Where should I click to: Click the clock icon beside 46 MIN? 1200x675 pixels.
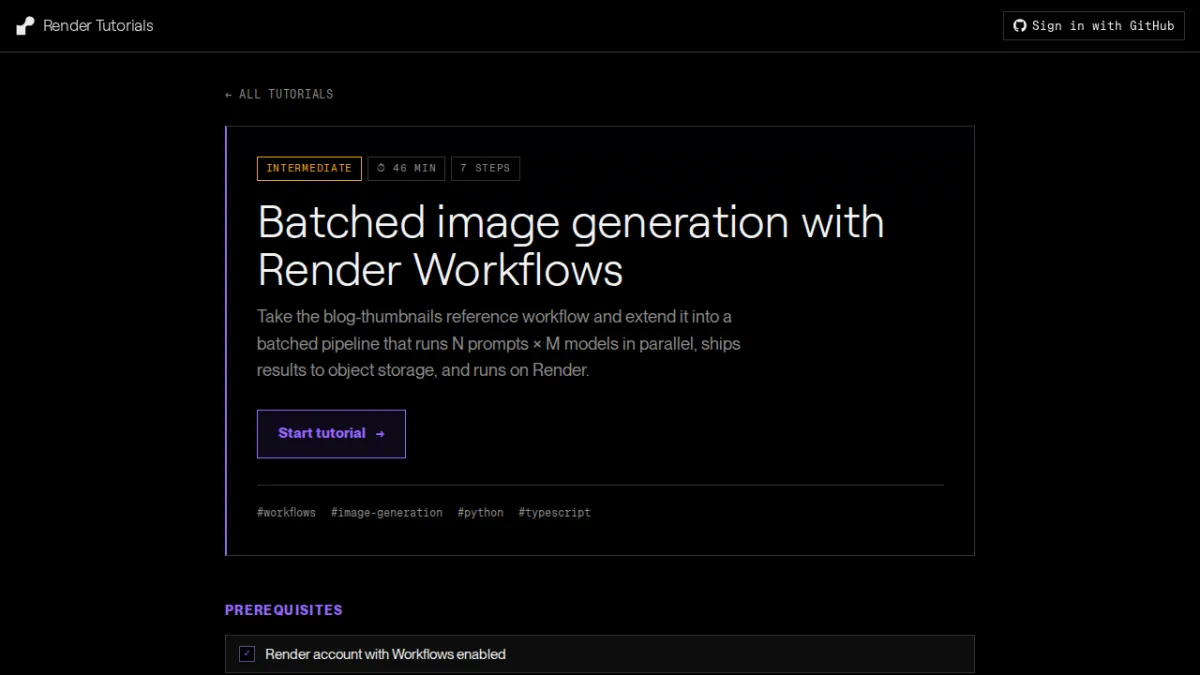point(382,168)
